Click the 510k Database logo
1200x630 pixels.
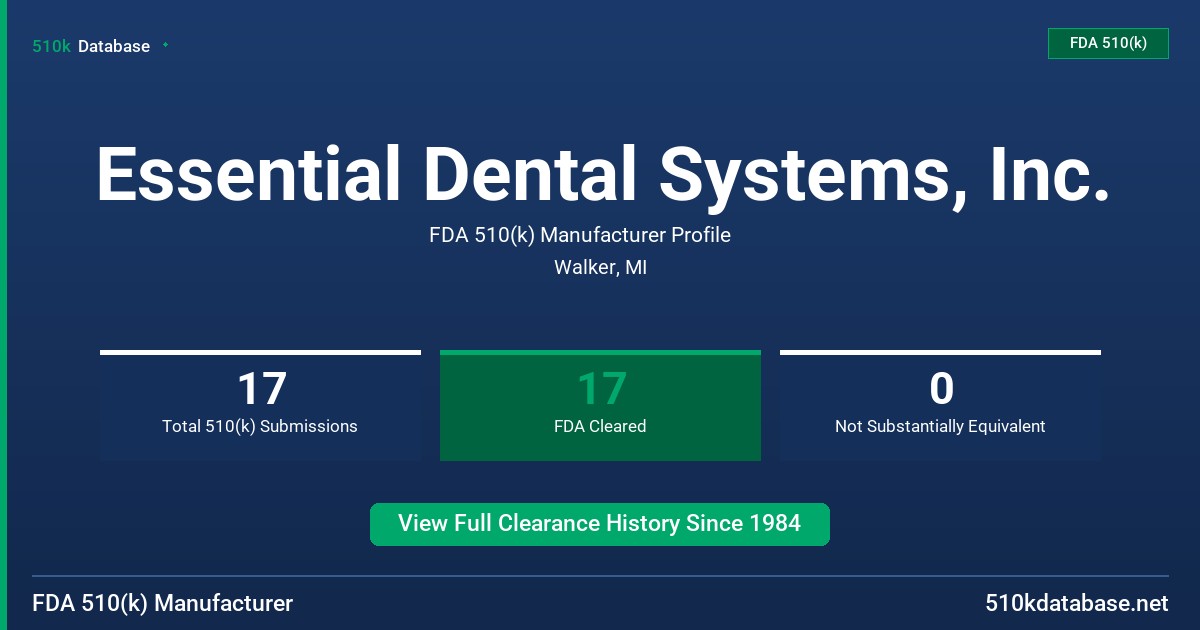[x=91, y=46]
